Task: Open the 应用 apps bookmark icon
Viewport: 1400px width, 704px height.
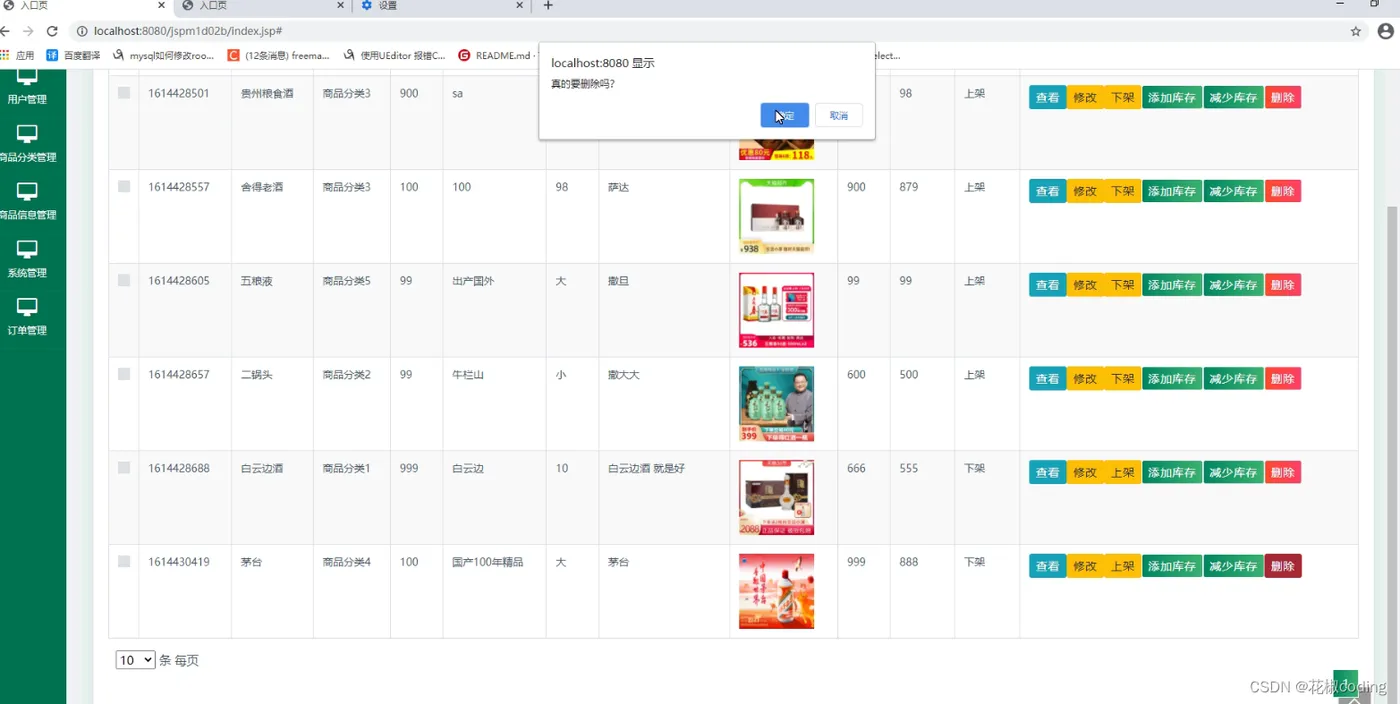Action: click(x=18, y=56)
